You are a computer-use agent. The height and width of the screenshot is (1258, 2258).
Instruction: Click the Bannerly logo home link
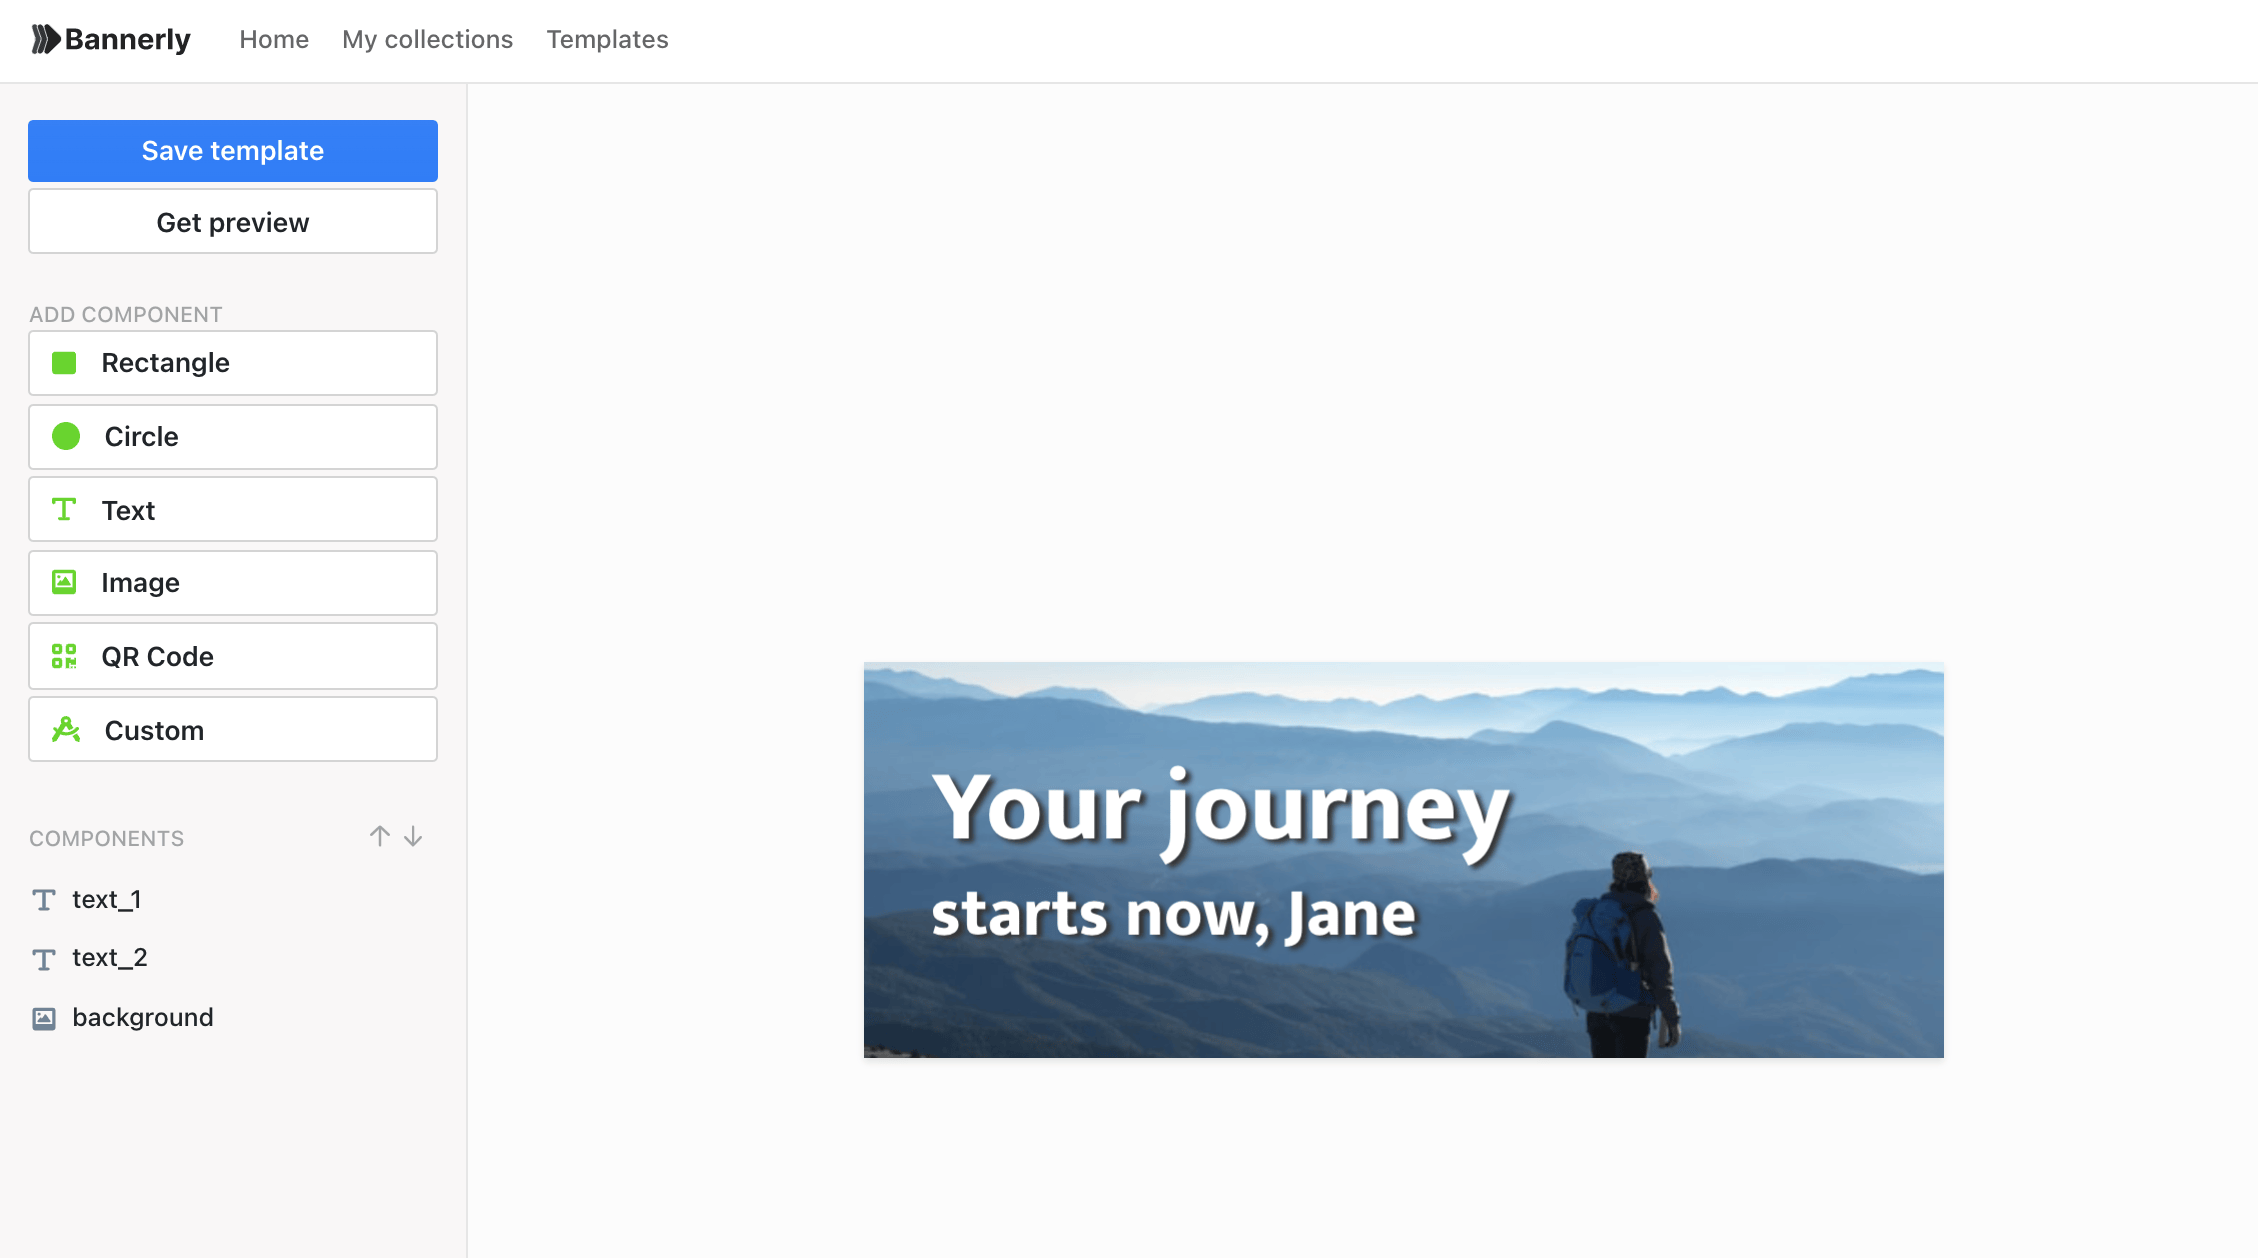click(108, 39)
